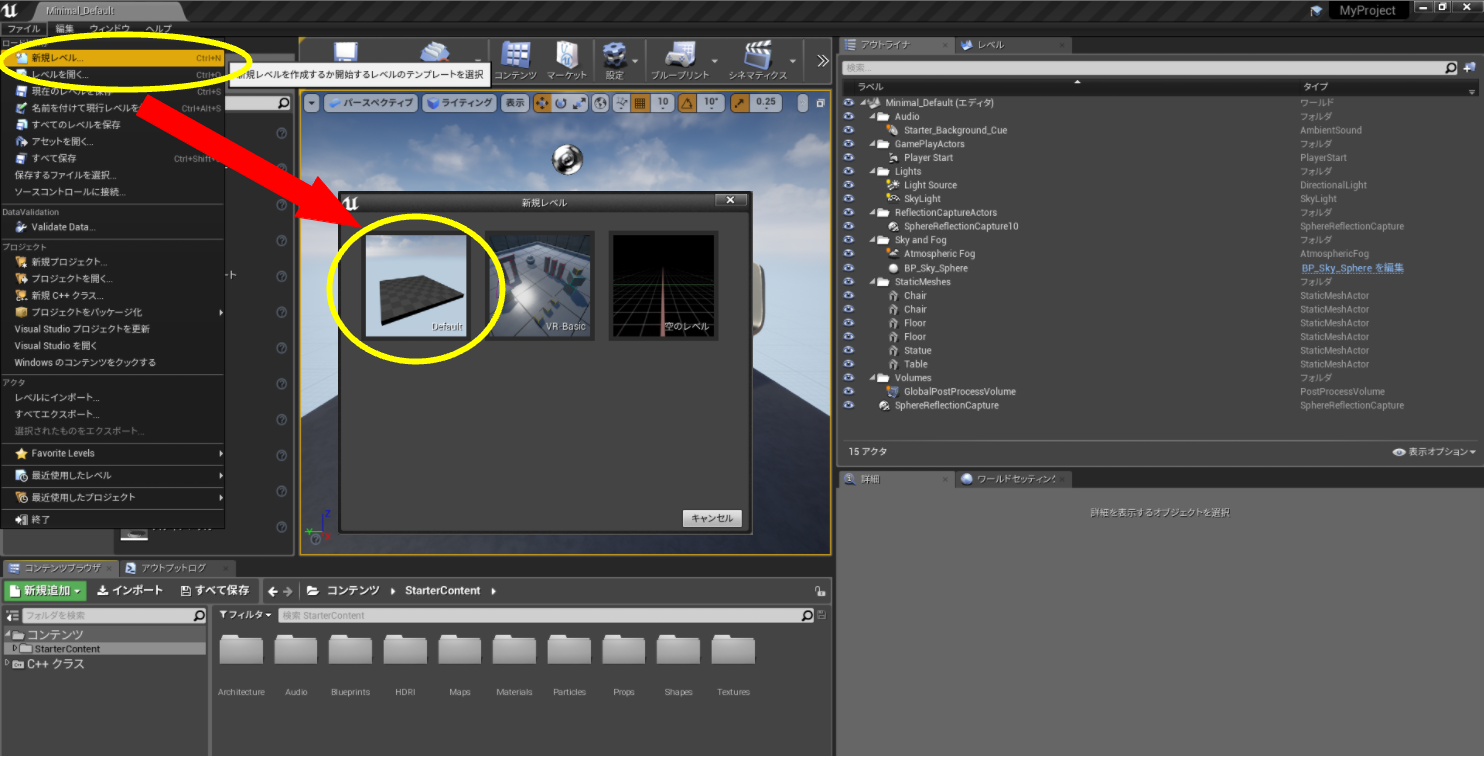This screenshot has height=757, width=1484.
Task: Open the Blueprints folder
Action: click(350, 664)
